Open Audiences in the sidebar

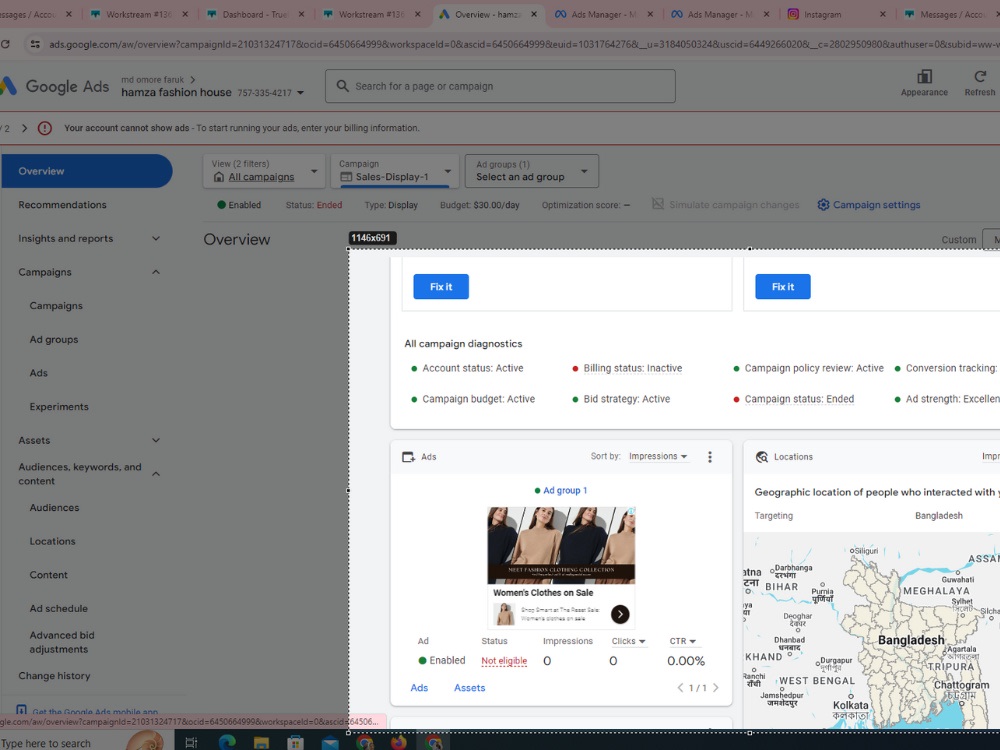(54, 508)
